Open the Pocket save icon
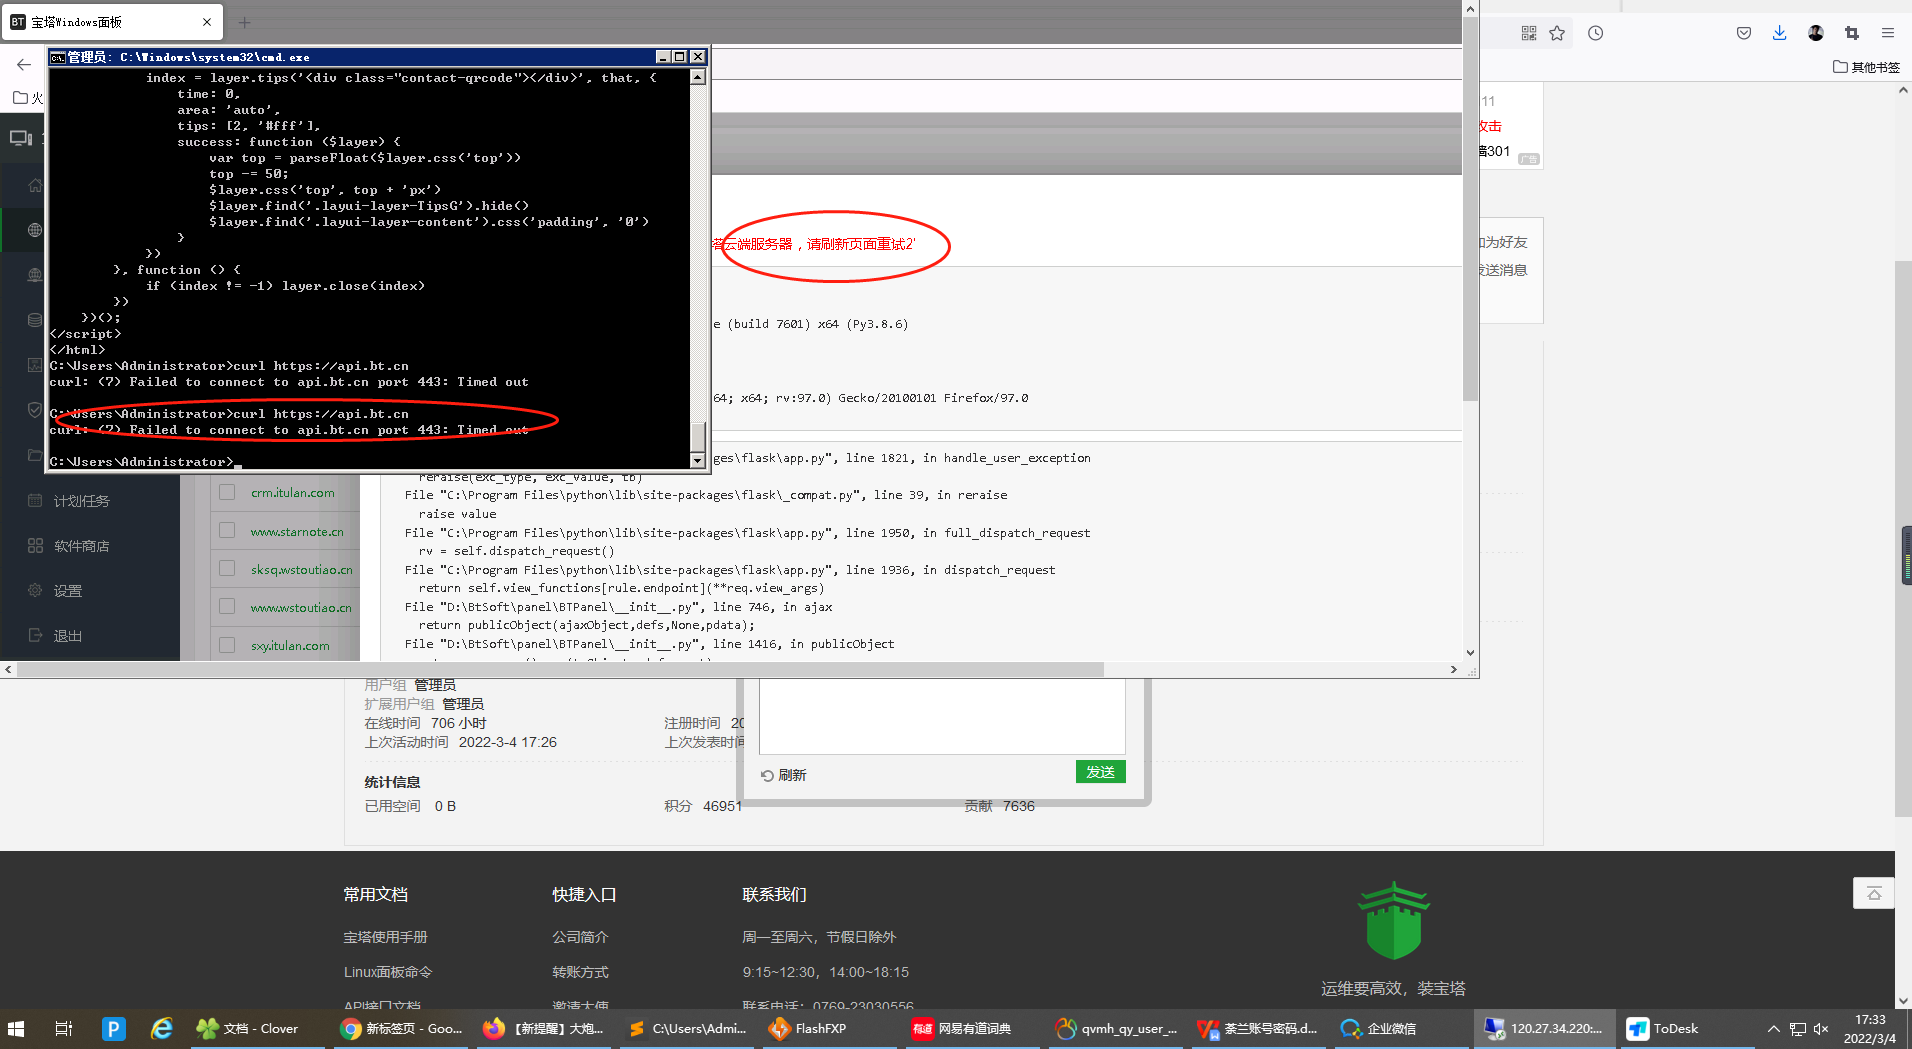This screenshot has height=1049, width=1912. coord(1744,33)
